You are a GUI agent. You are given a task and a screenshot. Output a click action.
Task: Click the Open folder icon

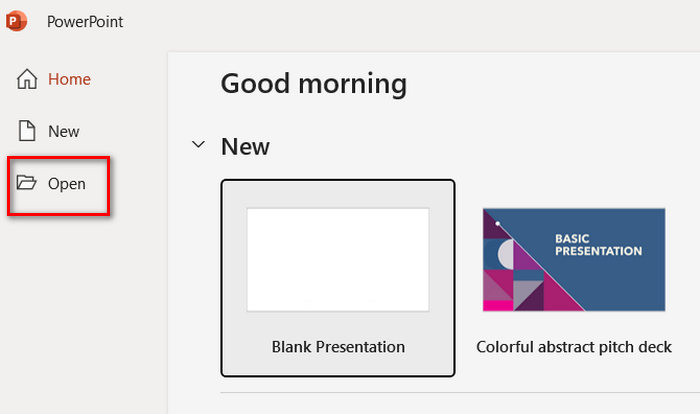point(27,183)
